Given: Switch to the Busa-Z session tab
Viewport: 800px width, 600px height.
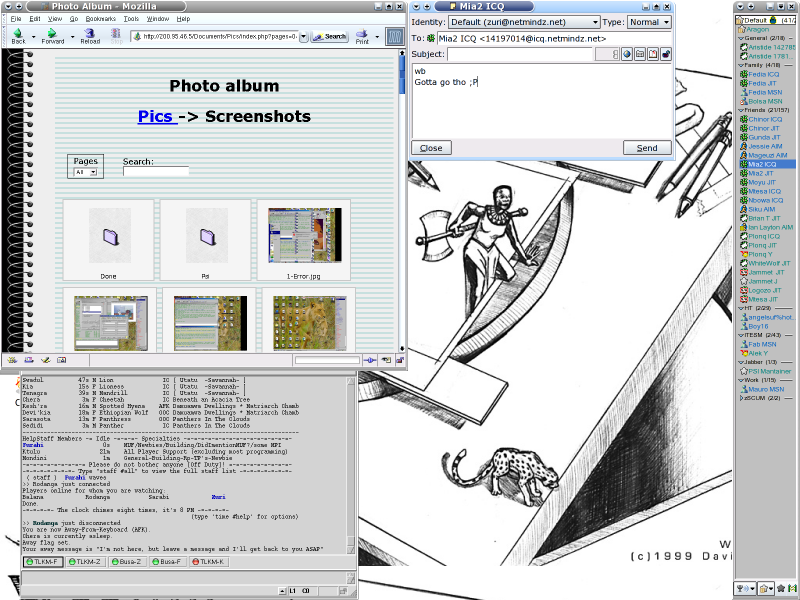Looking at the screenshot, I should pos(124,562).
